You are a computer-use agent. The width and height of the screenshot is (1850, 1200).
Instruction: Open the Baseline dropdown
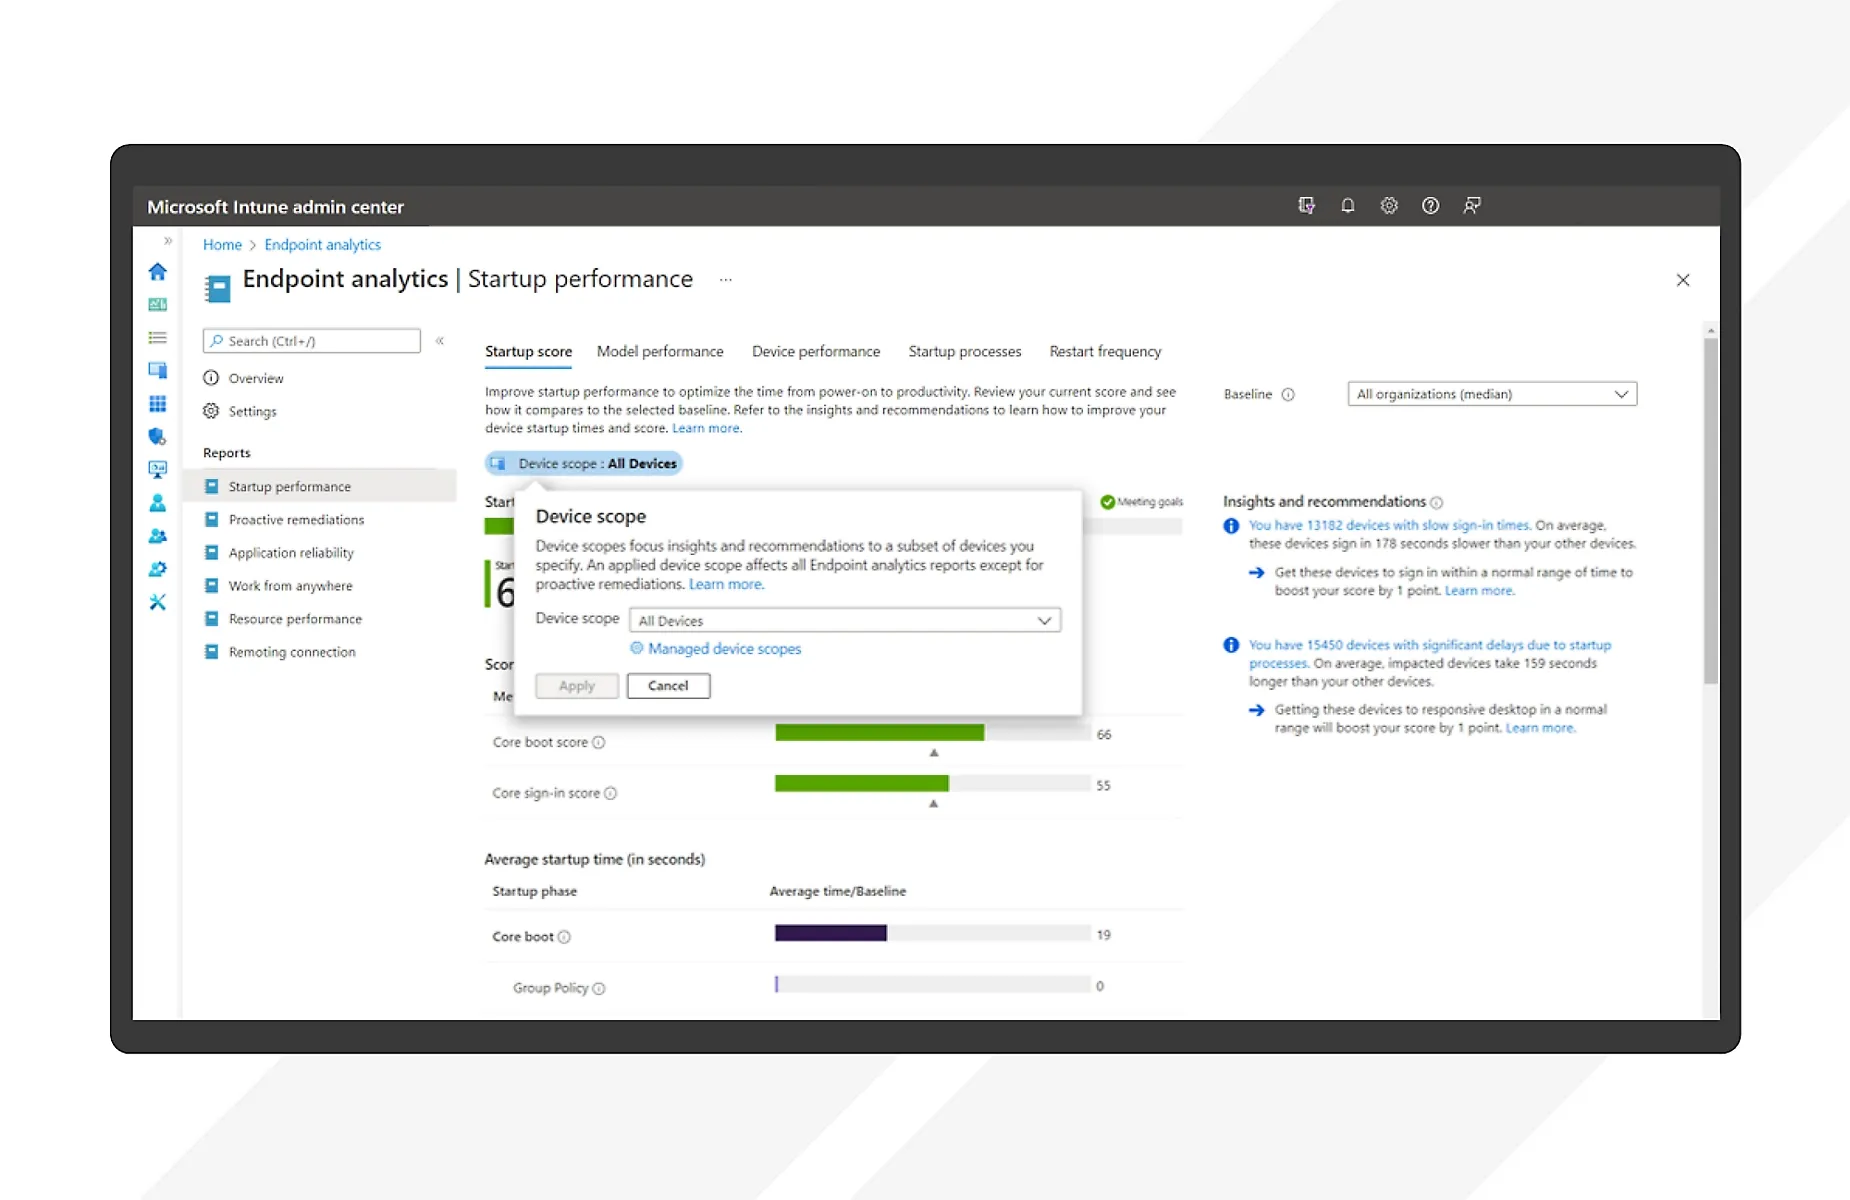click(x=1492, y=394)
